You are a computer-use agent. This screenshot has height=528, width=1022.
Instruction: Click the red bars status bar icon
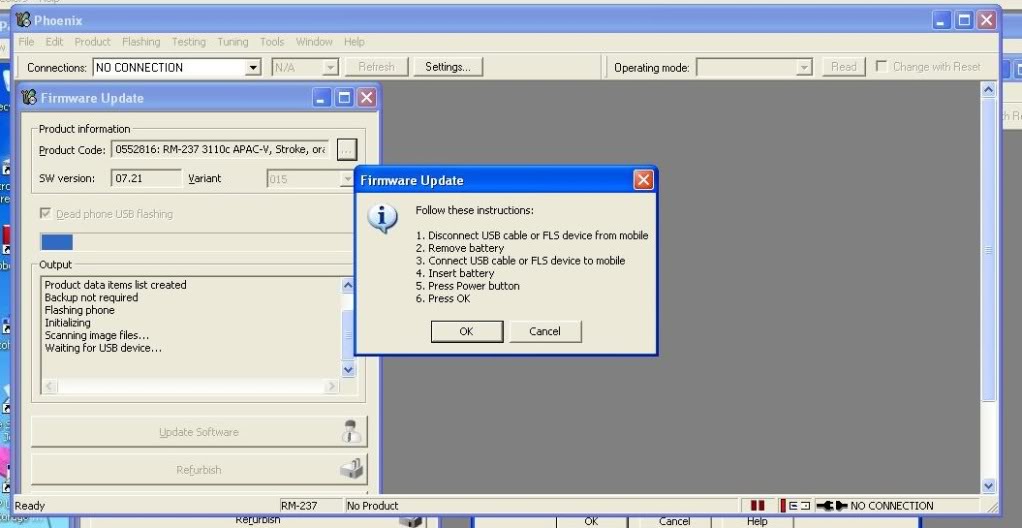click(x=757, y=506)
